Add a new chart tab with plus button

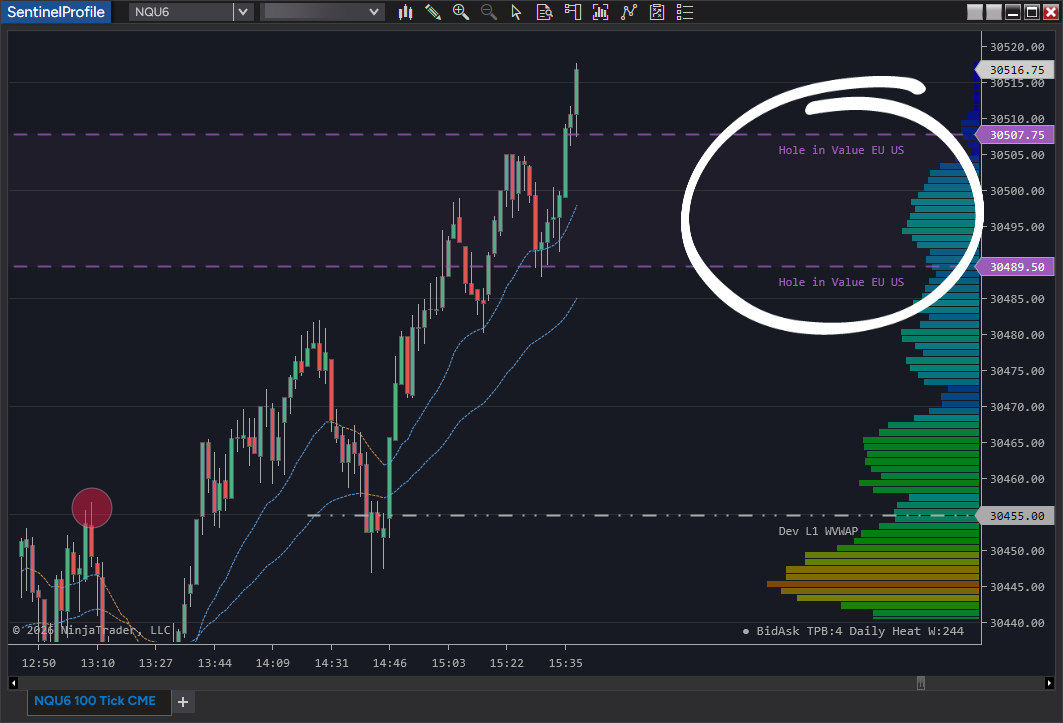click(183, 703)
